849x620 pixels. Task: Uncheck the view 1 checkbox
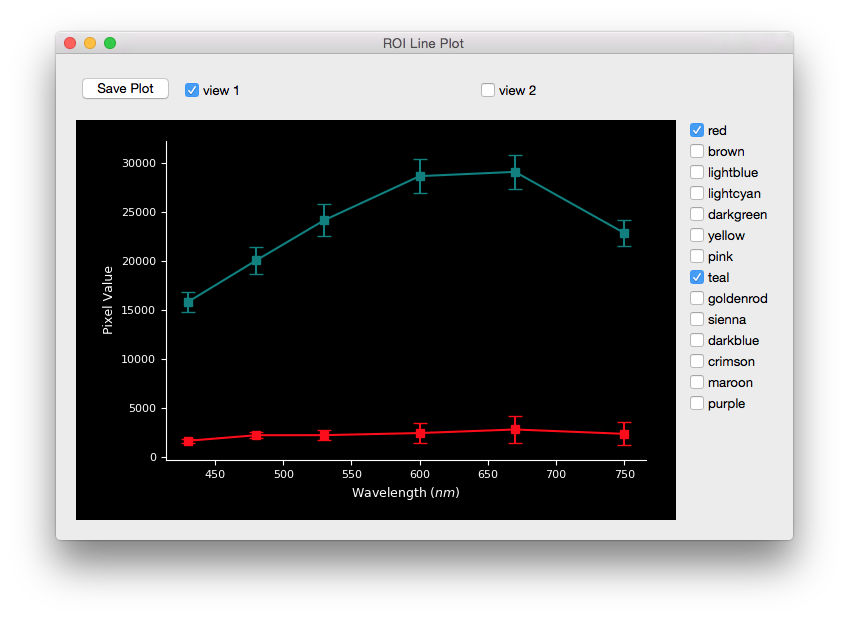192,90
